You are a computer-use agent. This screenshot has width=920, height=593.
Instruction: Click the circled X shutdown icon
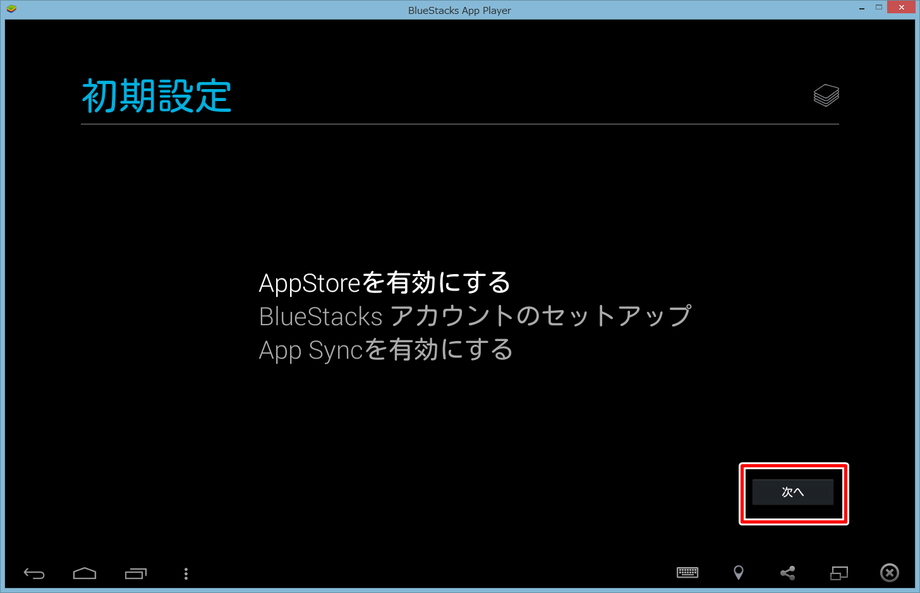pyautogui.click(x=889, y=572)
